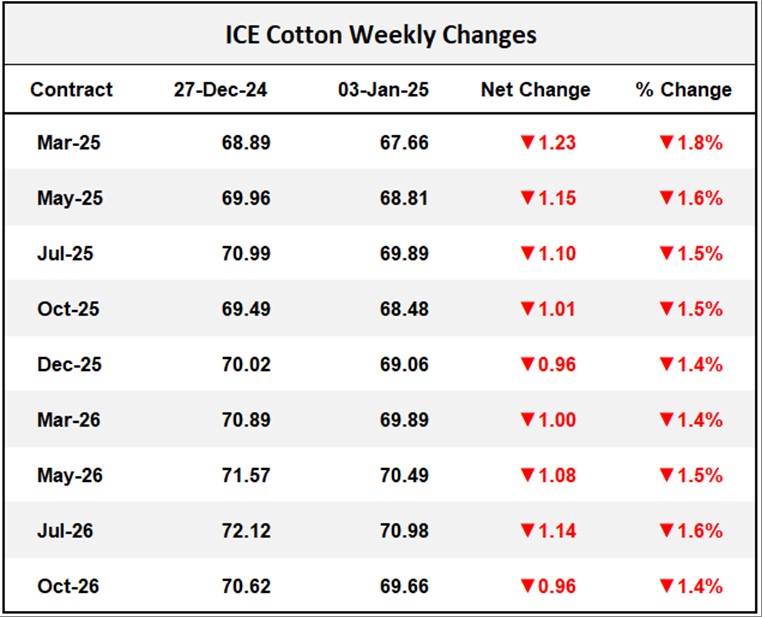
Task: Click the red triangle beside 1.01
Action: [527, 309]
